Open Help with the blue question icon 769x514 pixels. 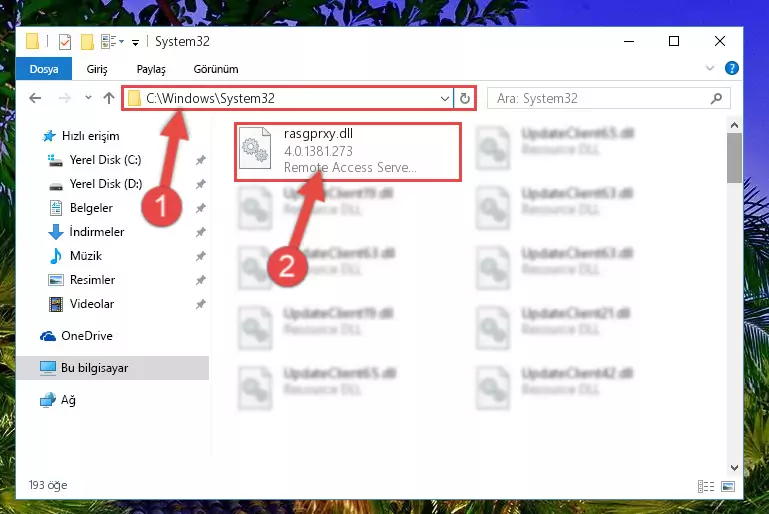click(x=731, y=68)
